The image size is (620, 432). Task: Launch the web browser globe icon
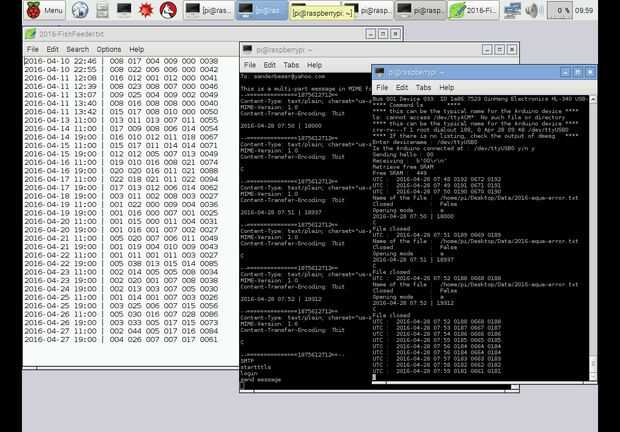point(79,10)
